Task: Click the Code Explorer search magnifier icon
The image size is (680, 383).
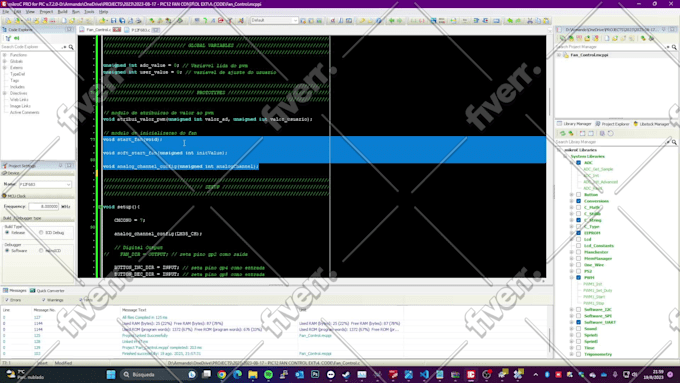Action: (x=71, y=47)
